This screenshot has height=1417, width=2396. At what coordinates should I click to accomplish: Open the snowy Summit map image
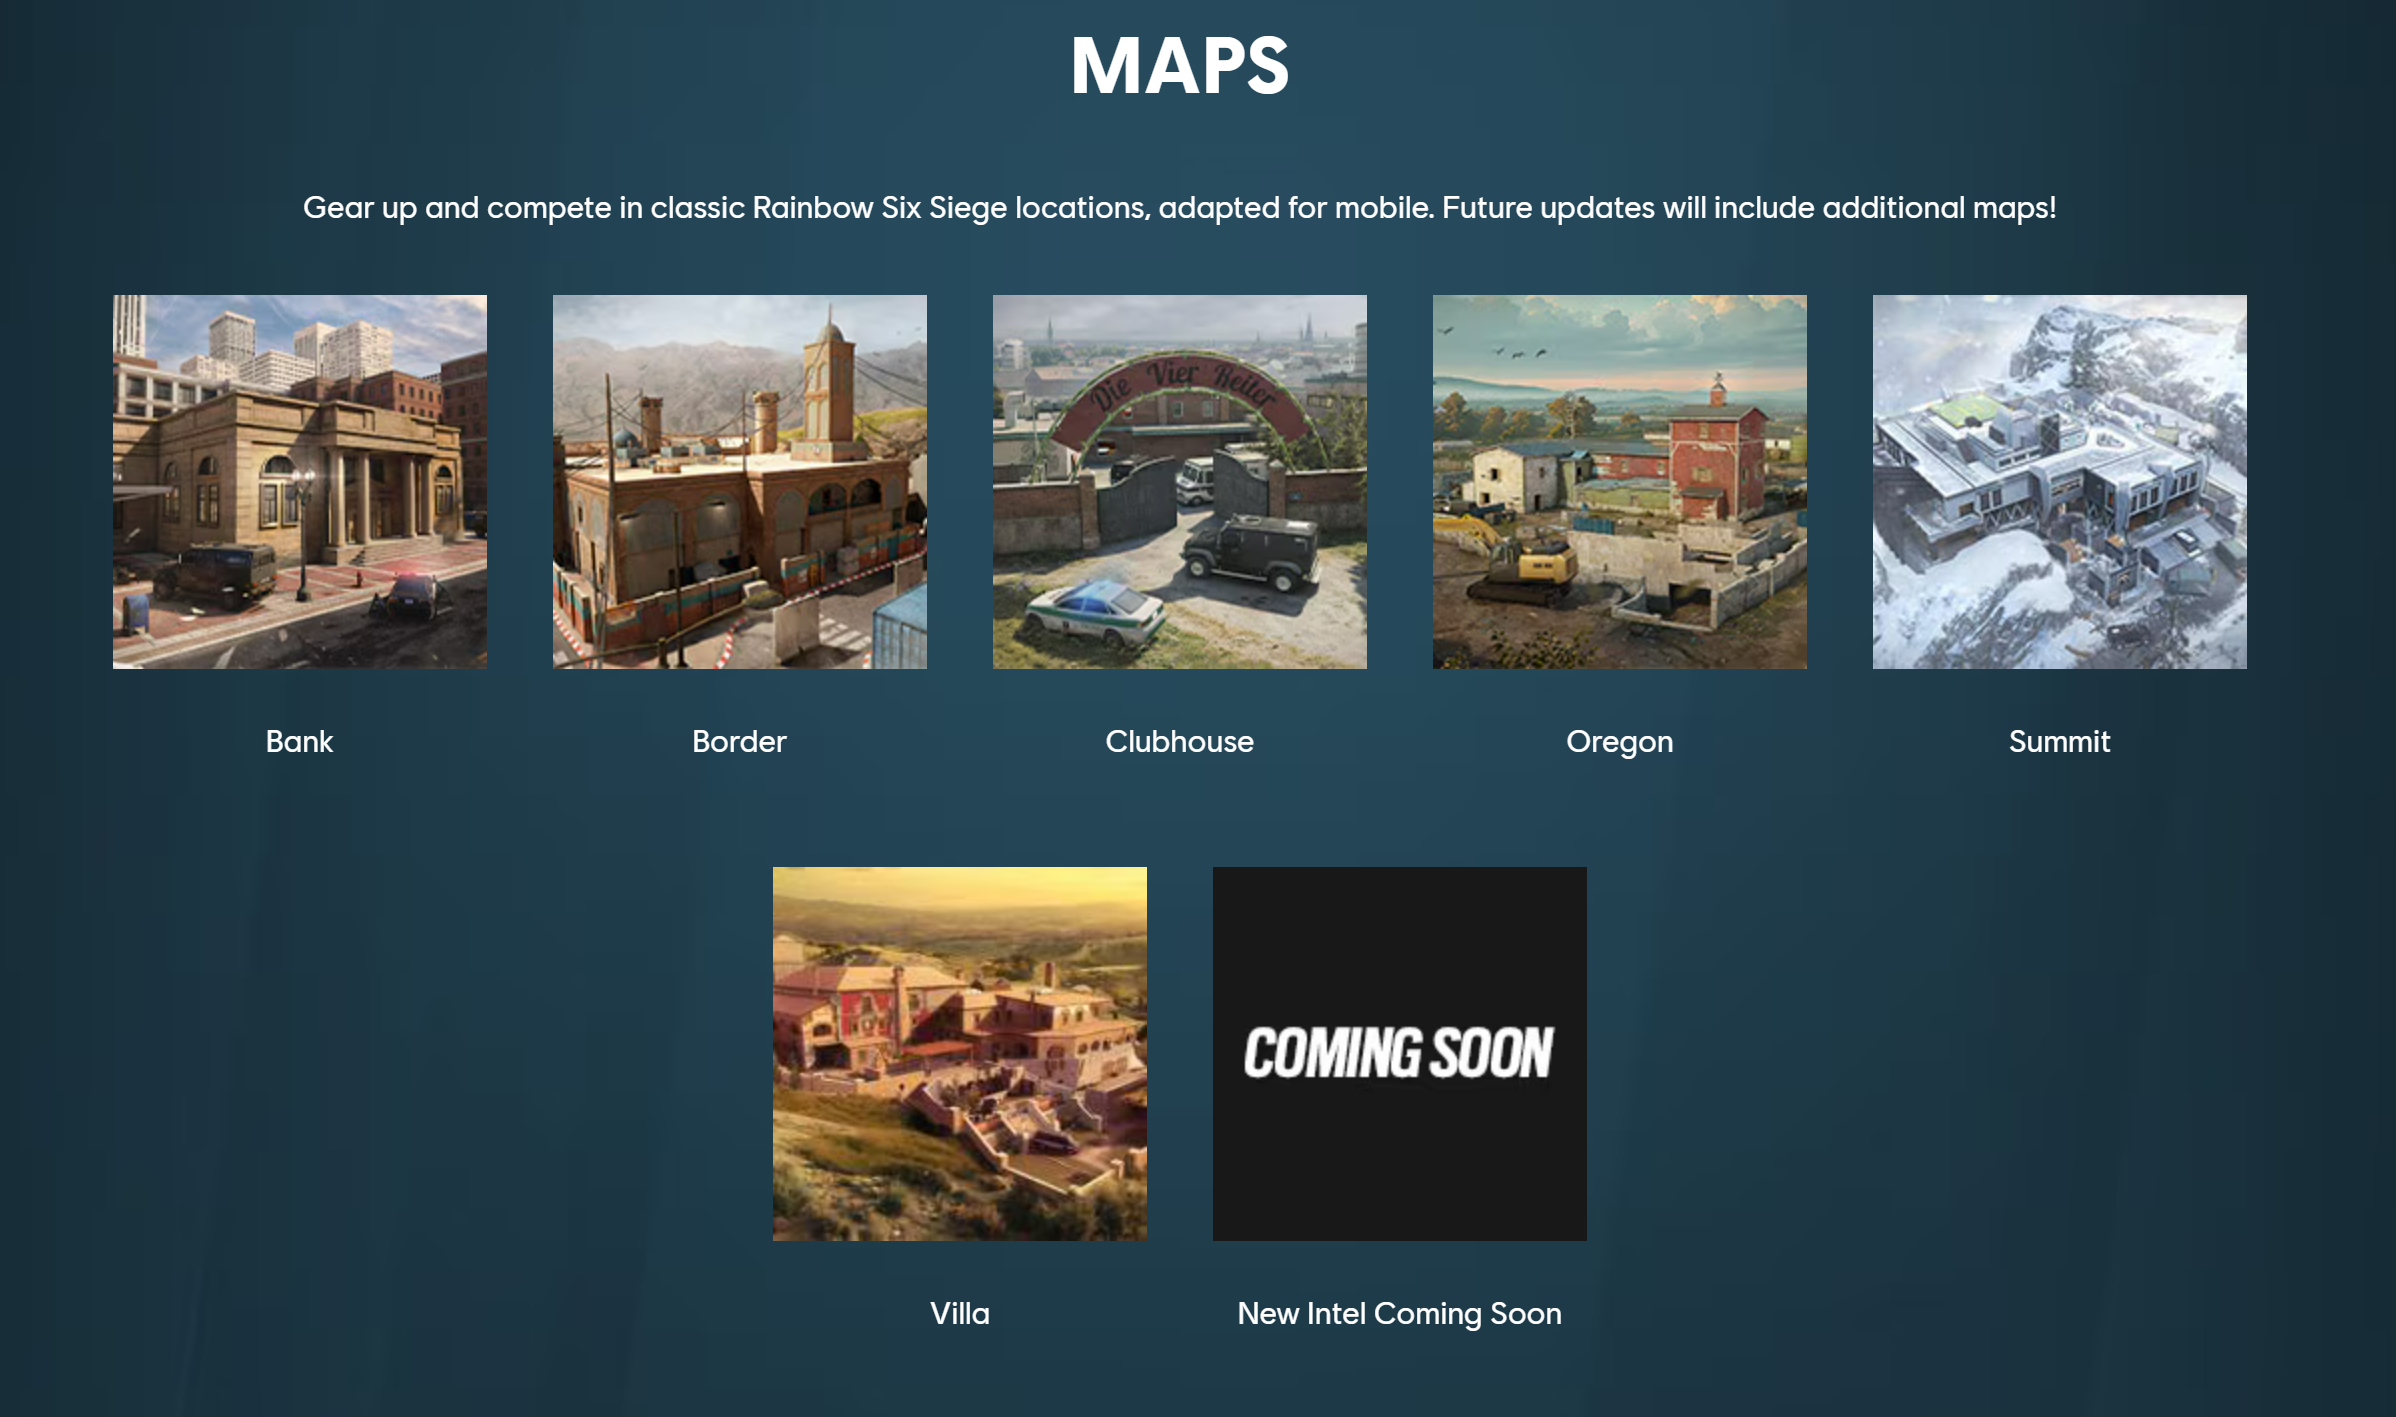click(2059, 481)
